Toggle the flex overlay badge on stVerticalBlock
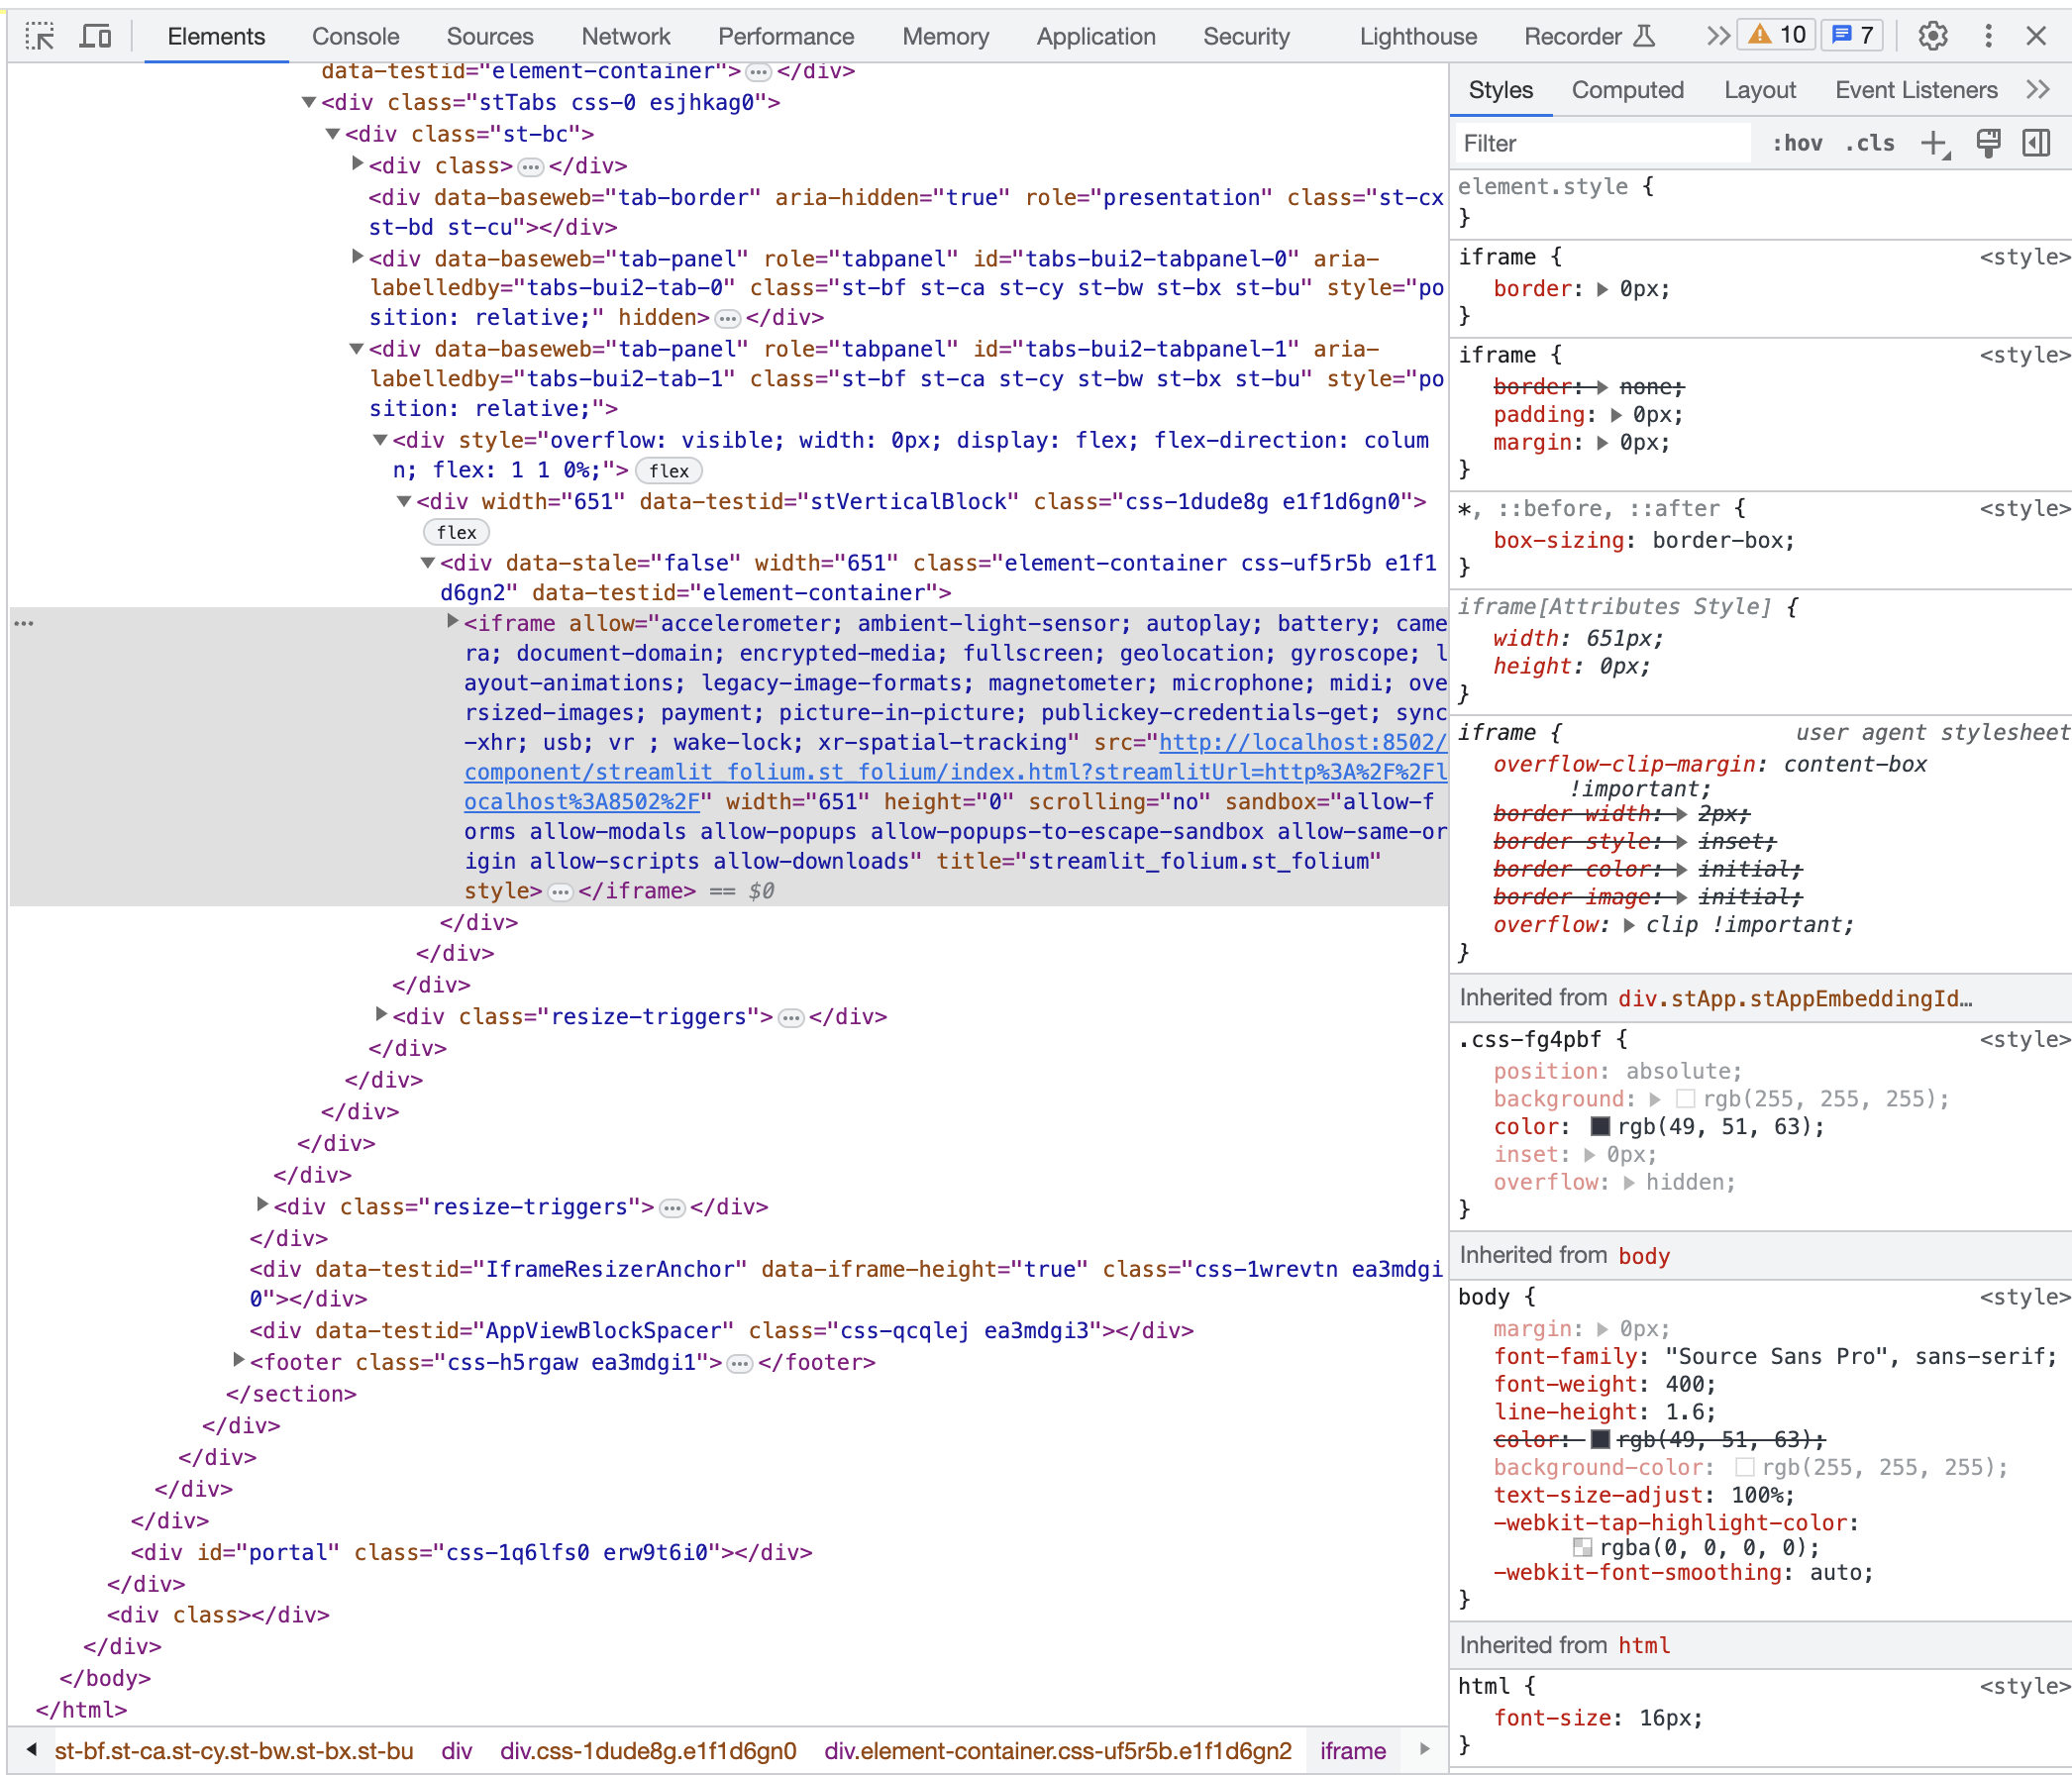Image resolution: width=2072 pixels, height=1775 pixels. 456,532
